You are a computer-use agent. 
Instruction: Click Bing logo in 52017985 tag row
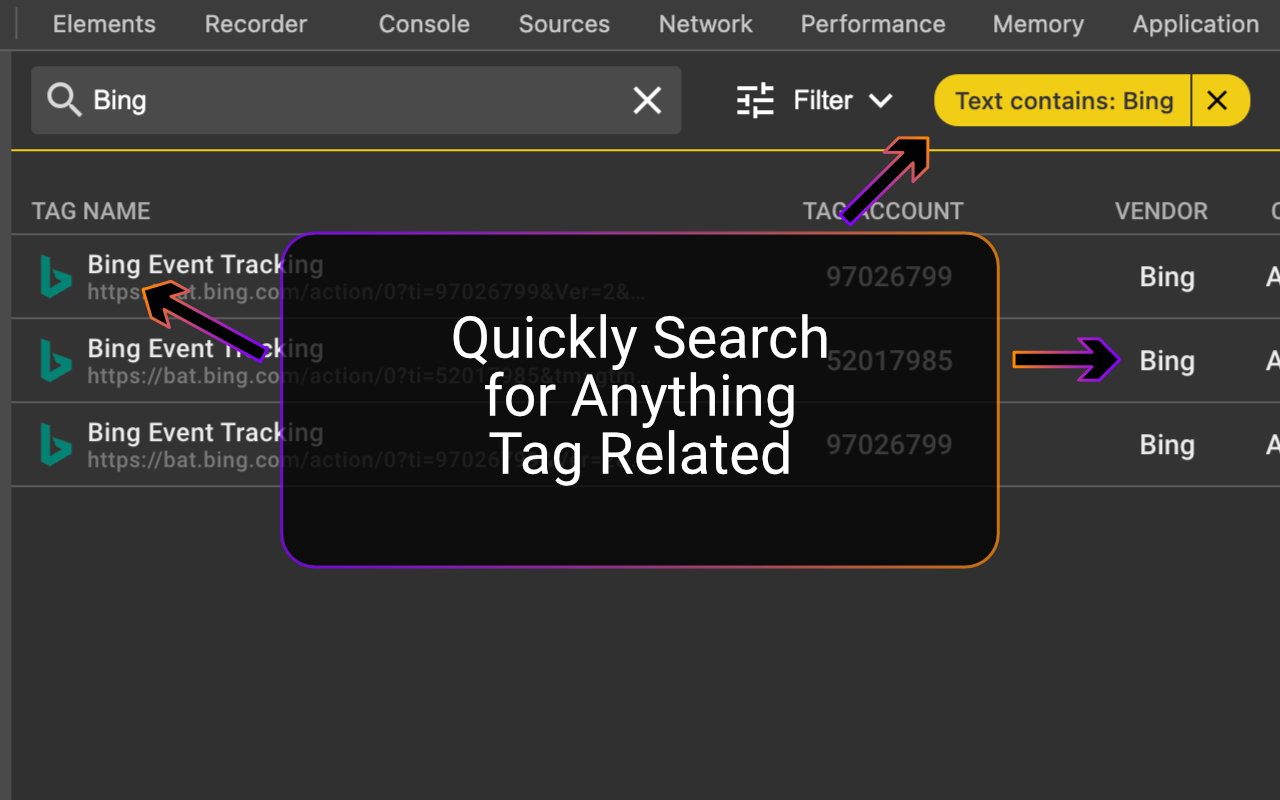(55, 361)
